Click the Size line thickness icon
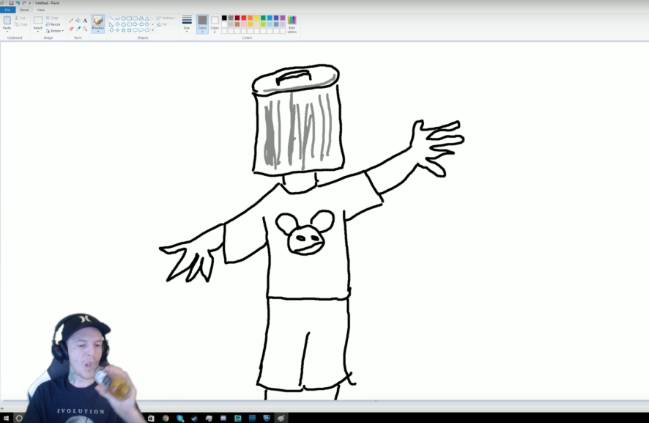 (187, 20)
